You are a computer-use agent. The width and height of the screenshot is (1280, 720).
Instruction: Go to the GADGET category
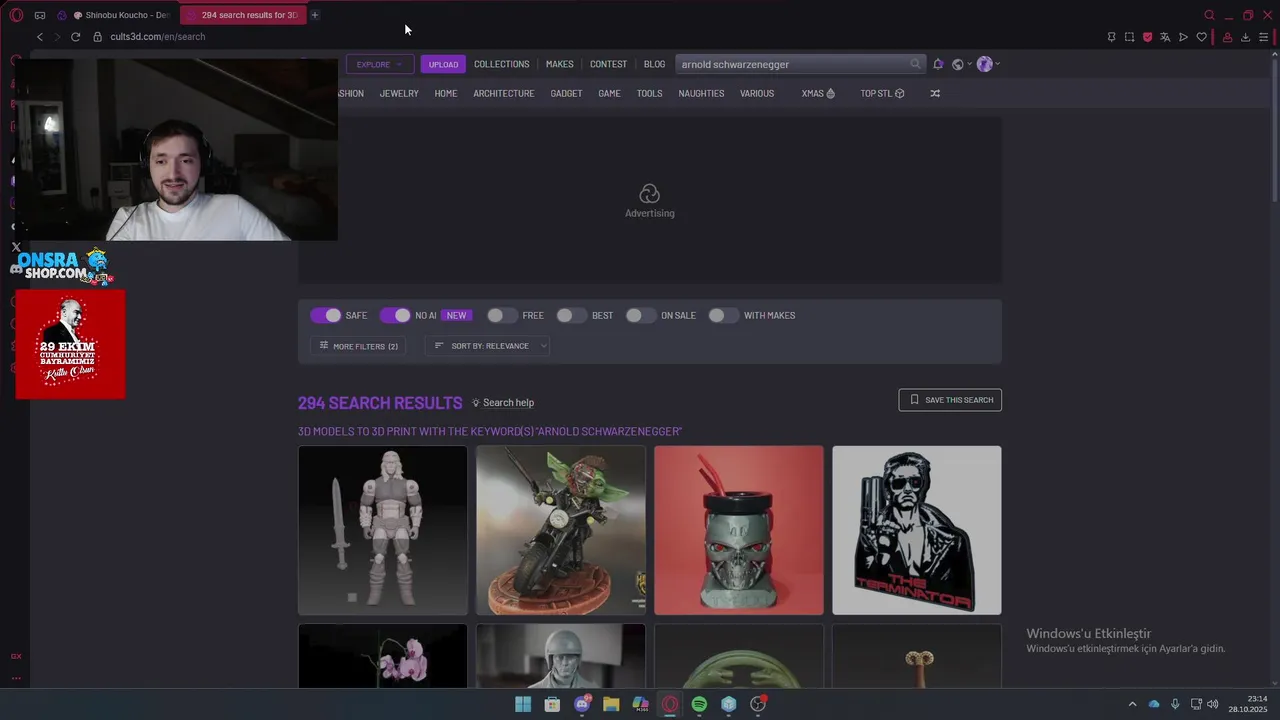[566, 93]
